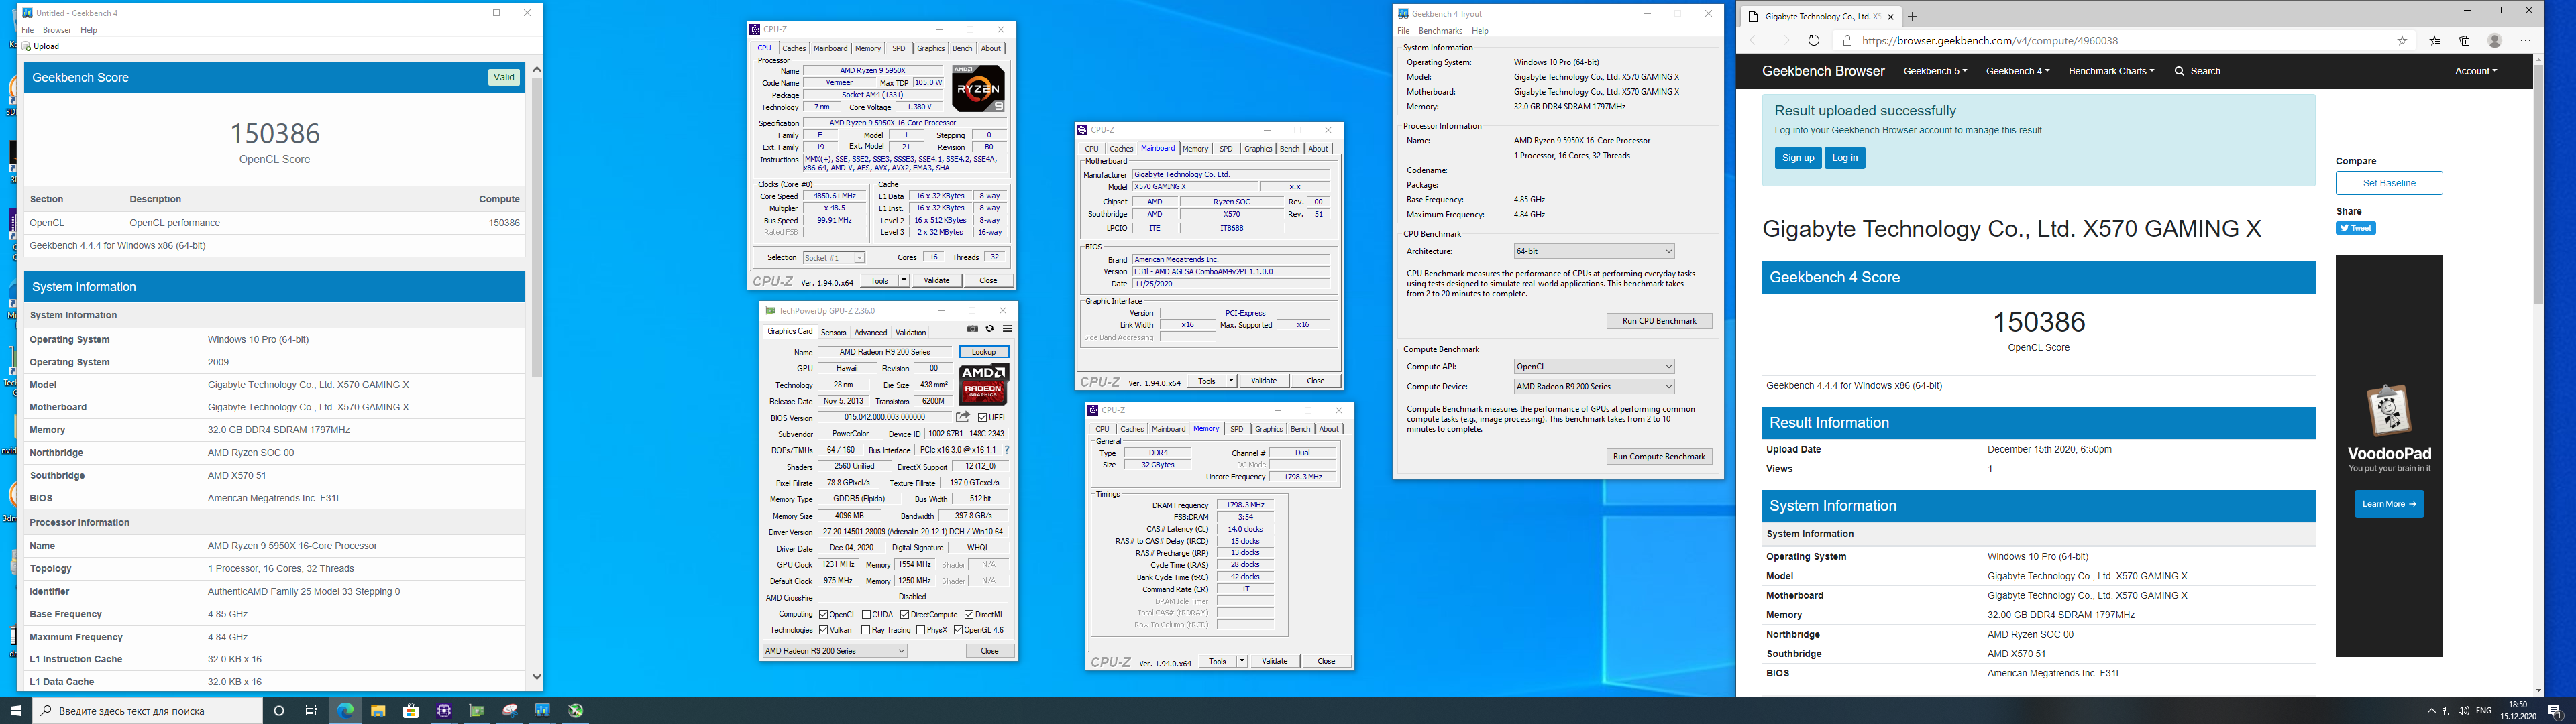Toggle the OpenGL 4.6 checkbox in GPU-Z
This screenshot has height=724, width=2576.
(x=958, y=630)
